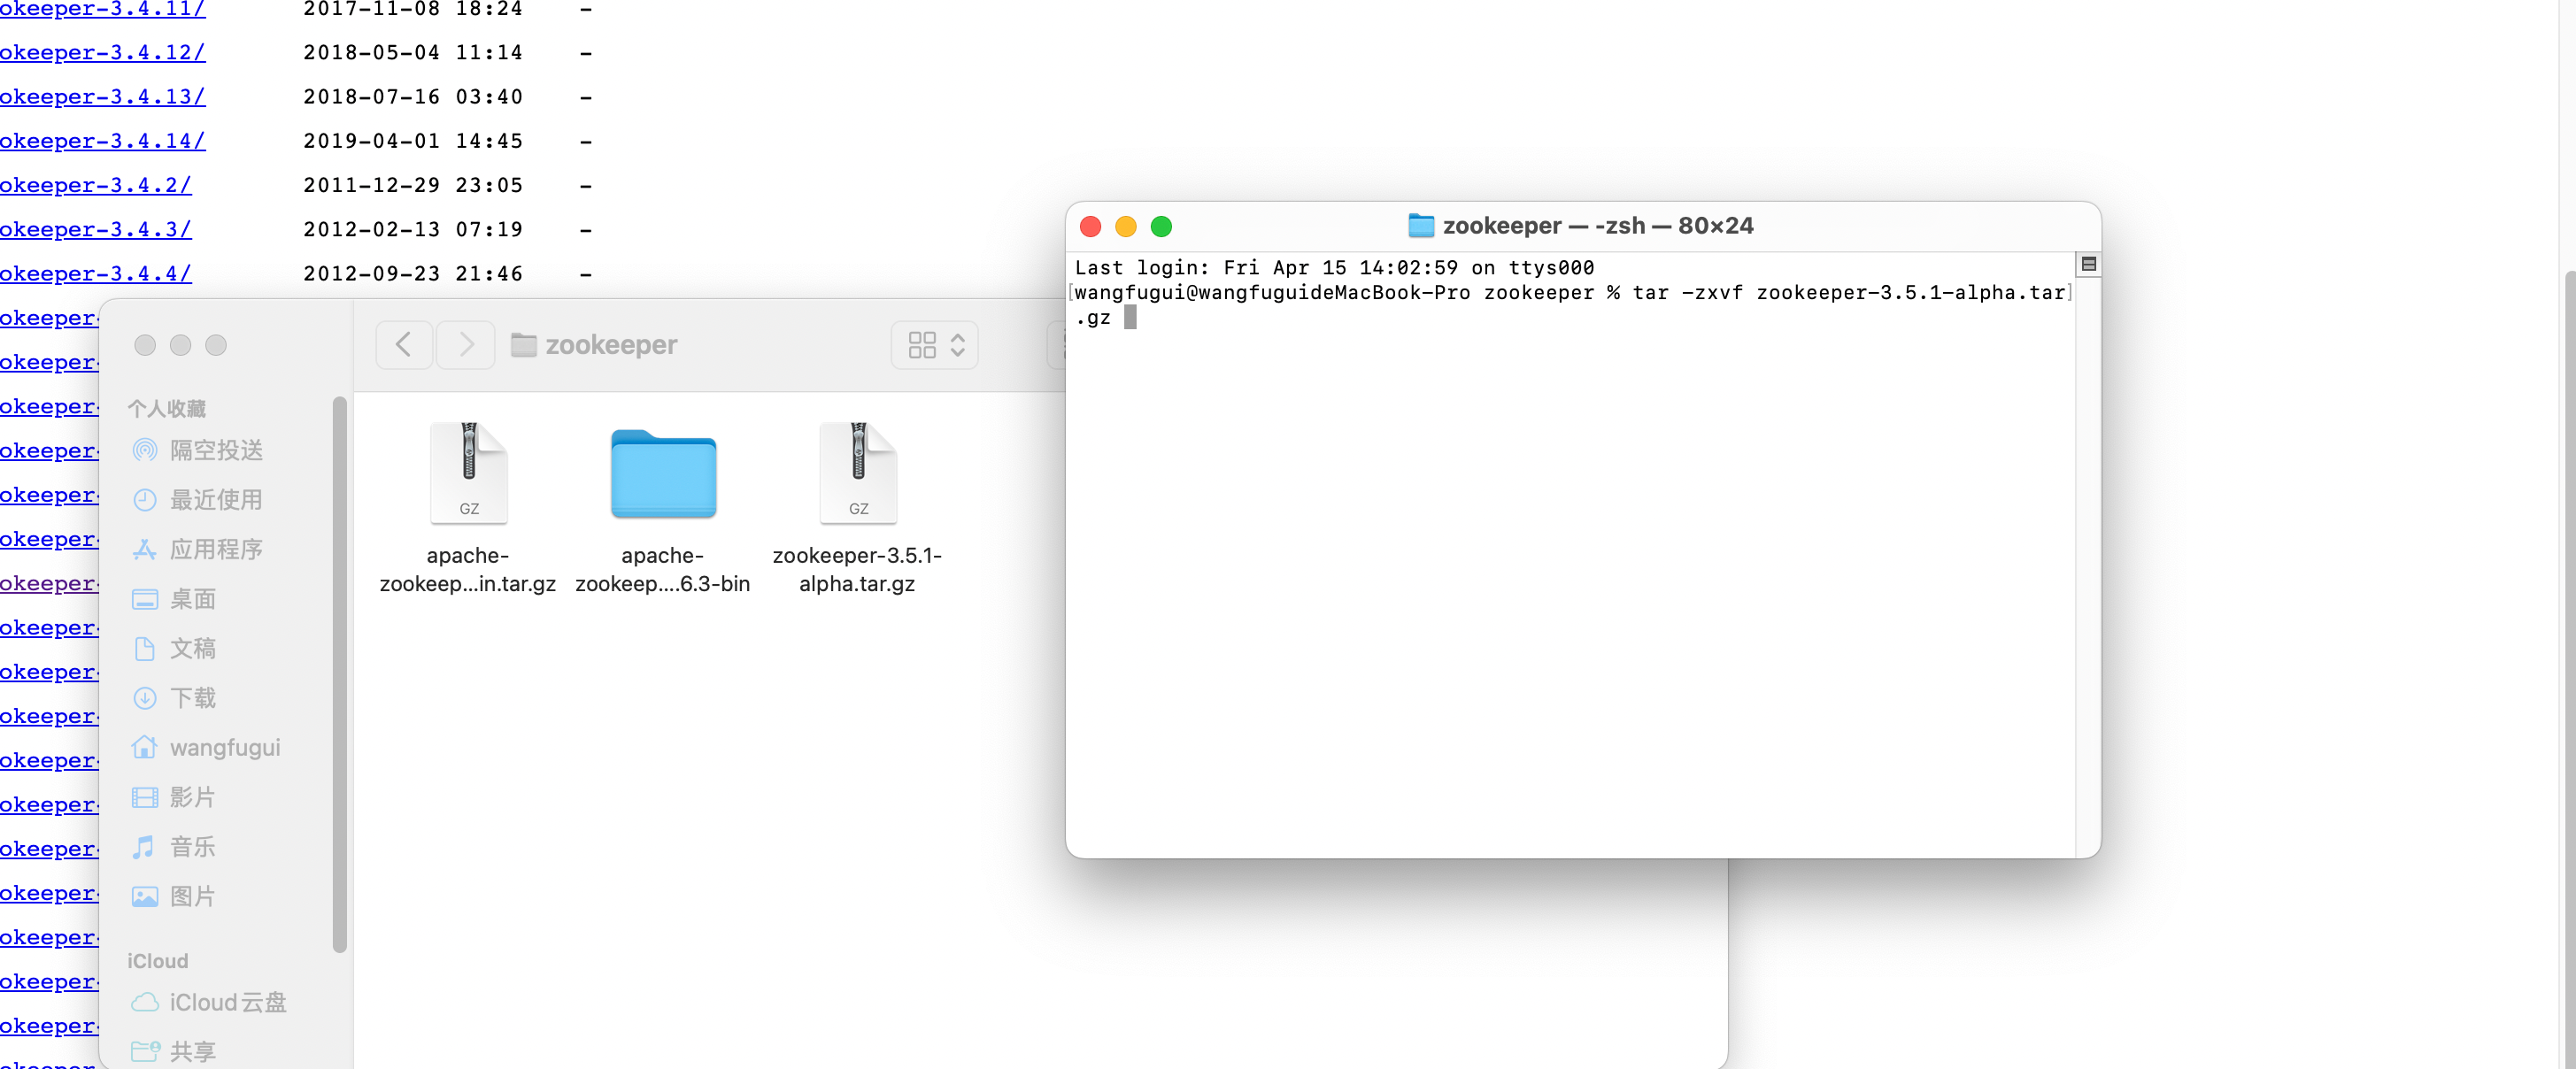Open the zookeeper-3.5.1-alpha.tar.gz file

coord(858,474)
